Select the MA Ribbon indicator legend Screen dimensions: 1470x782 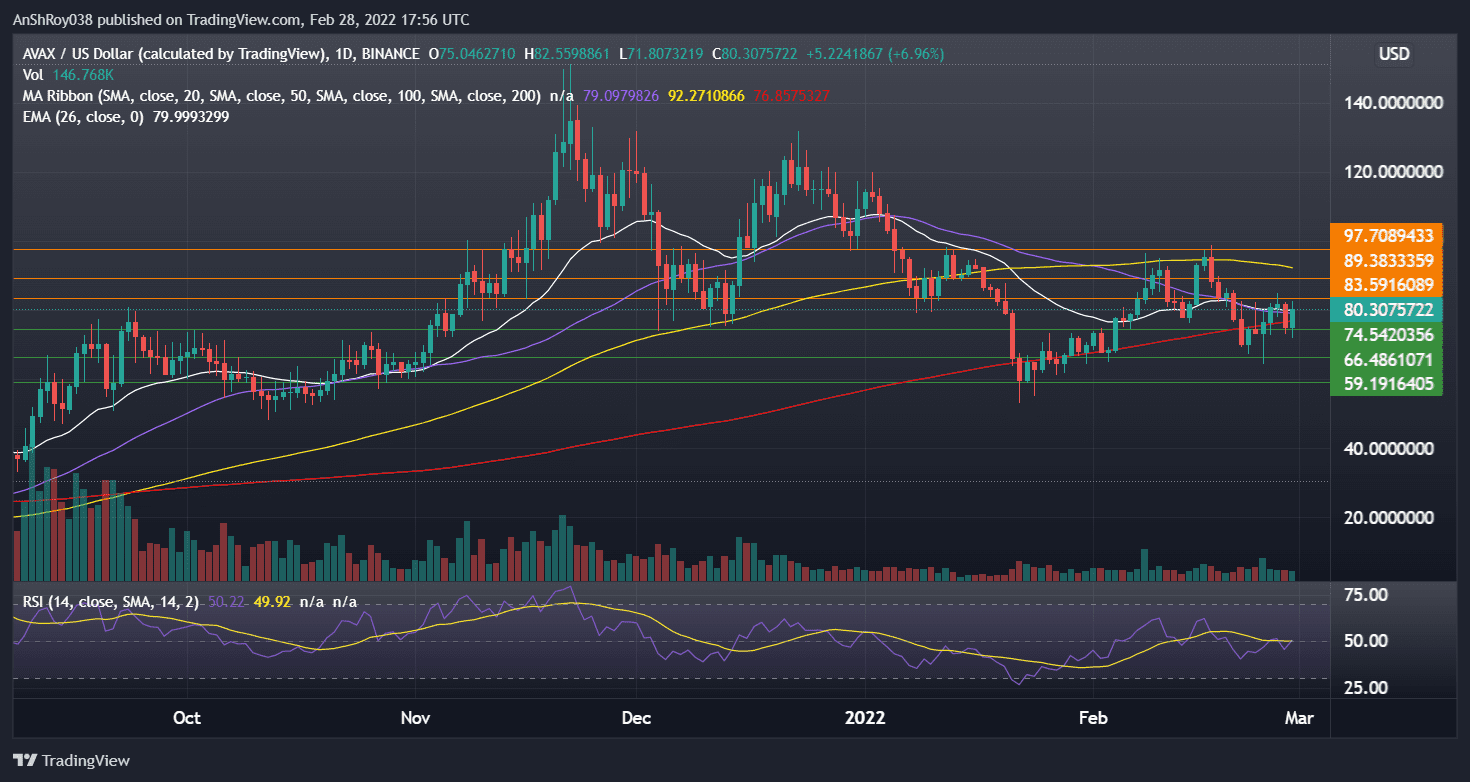(x=100, y=96)
